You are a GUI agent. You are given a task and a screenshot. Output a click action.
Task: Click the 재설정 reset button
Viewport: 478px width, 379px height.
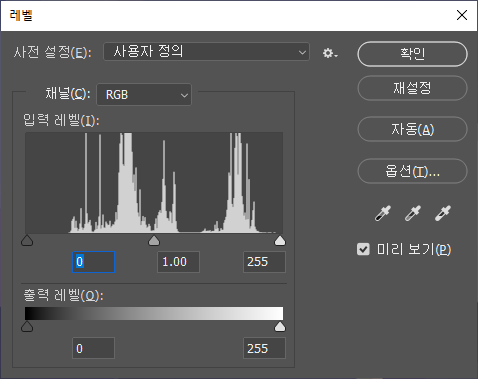tap(412, 88)
